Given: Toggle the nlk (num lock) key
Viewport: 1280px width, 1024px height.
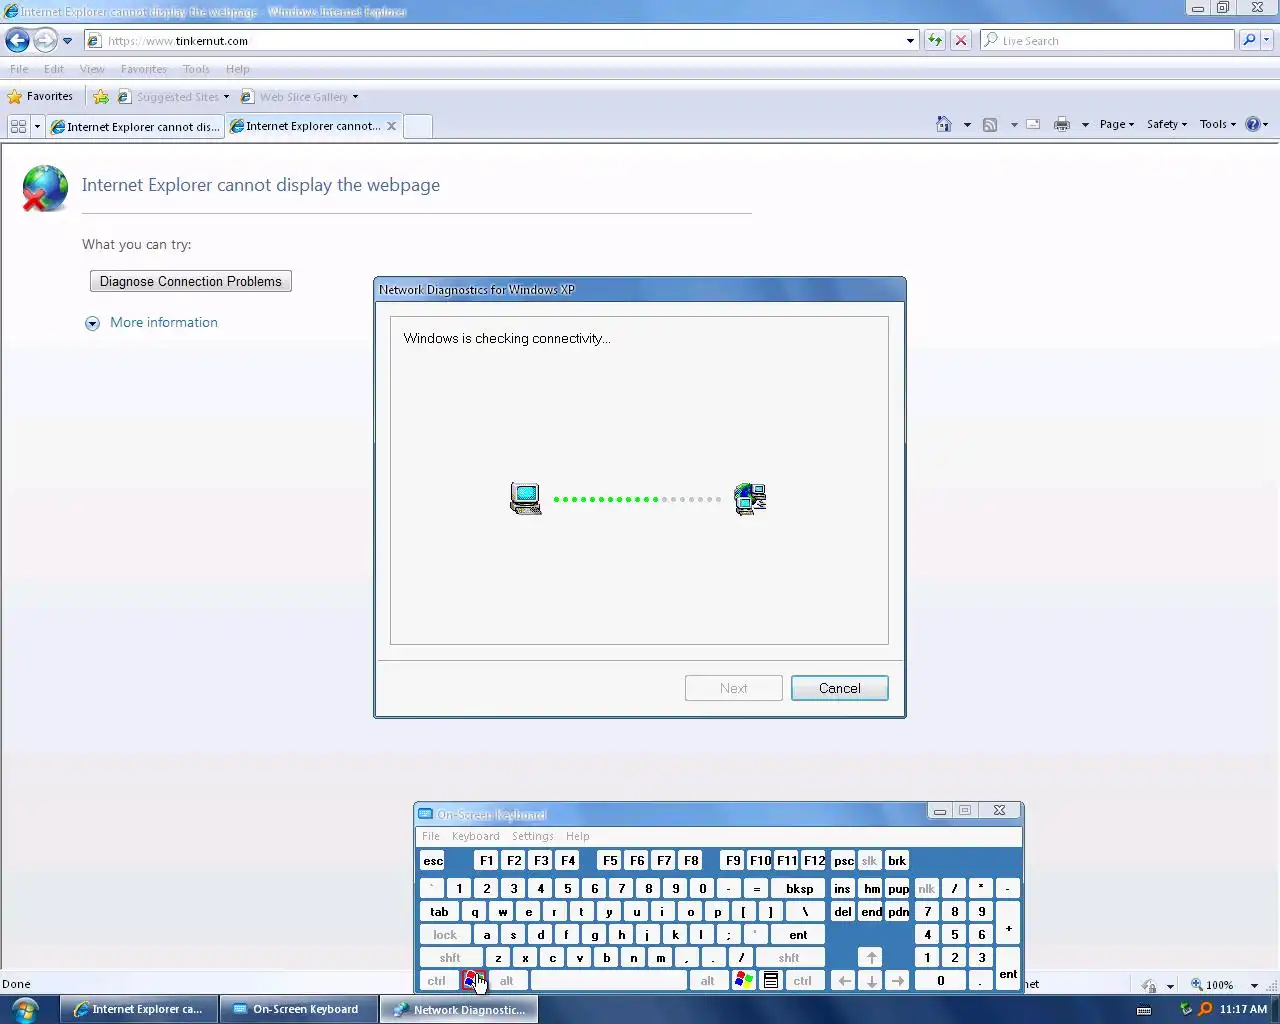Looking at the screenshot, I should tap(927, 889).
